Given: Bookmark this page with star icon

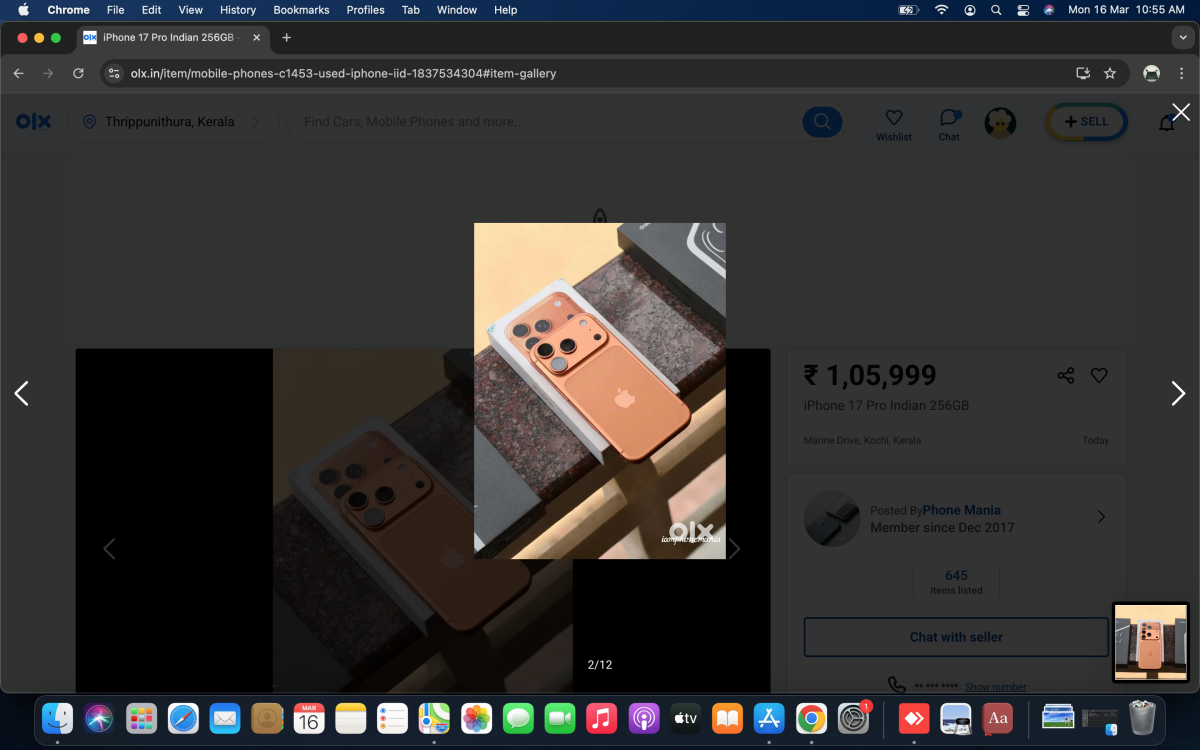Looking at the screenshot, I should click(1110, 73).
